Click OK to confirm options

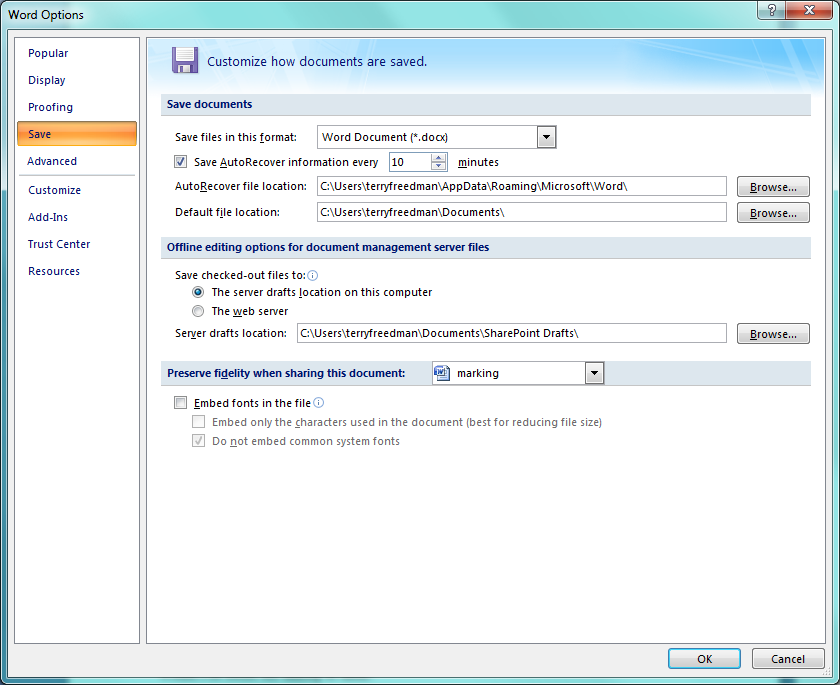704,659
